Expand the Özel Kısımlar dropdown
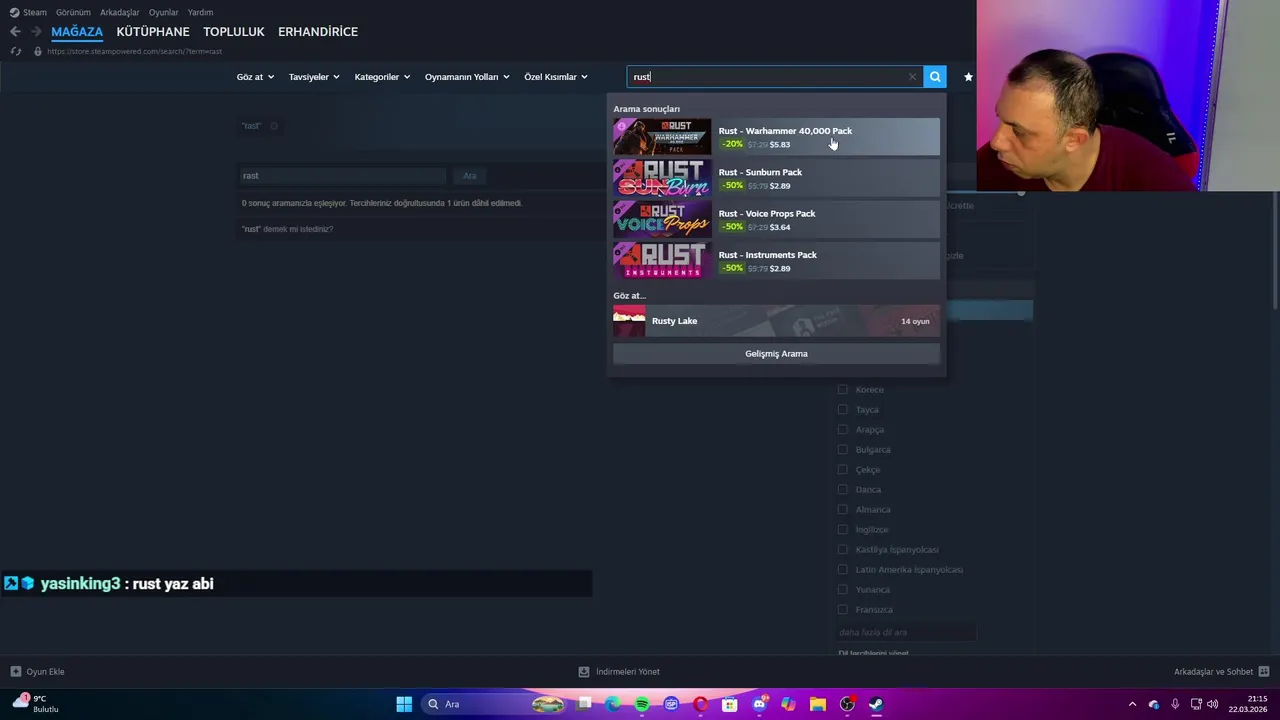The height and width of the screenshot is (720, 1280). pyautogui.click(x=556, y=77)
